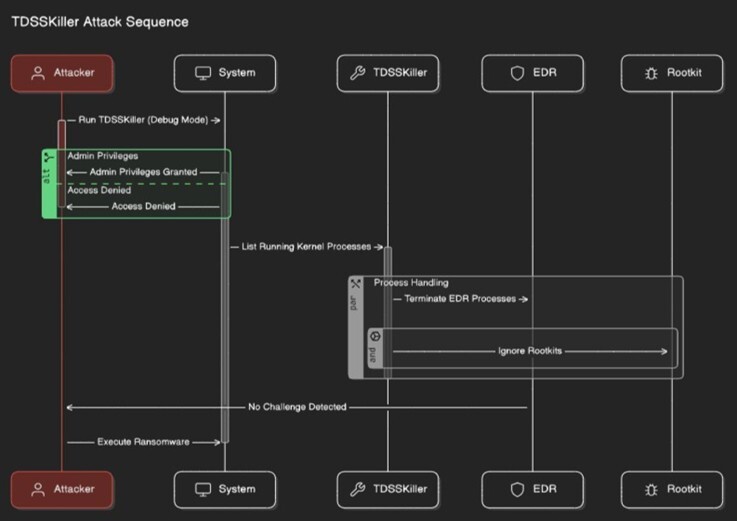The image size is (737, 521).
Task: Select the top TDSSKiller label text
Action: 400,72
